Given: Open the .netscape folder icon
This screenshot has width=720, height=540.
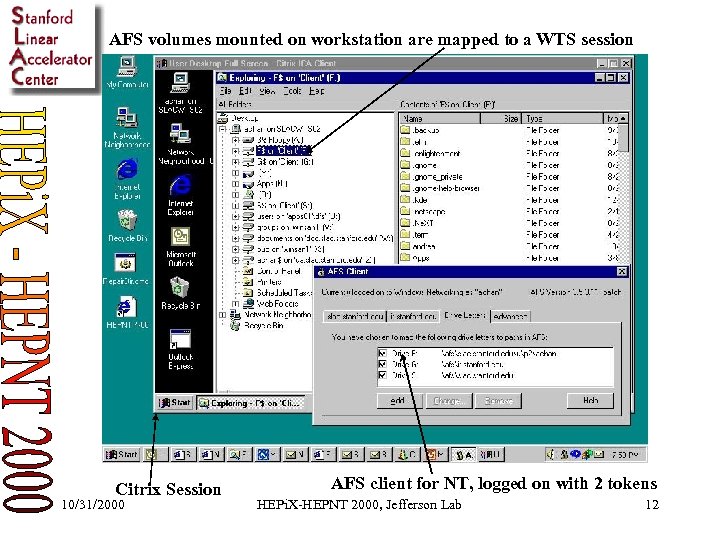Looking at the screenshot, I should (x=405, y=211).
